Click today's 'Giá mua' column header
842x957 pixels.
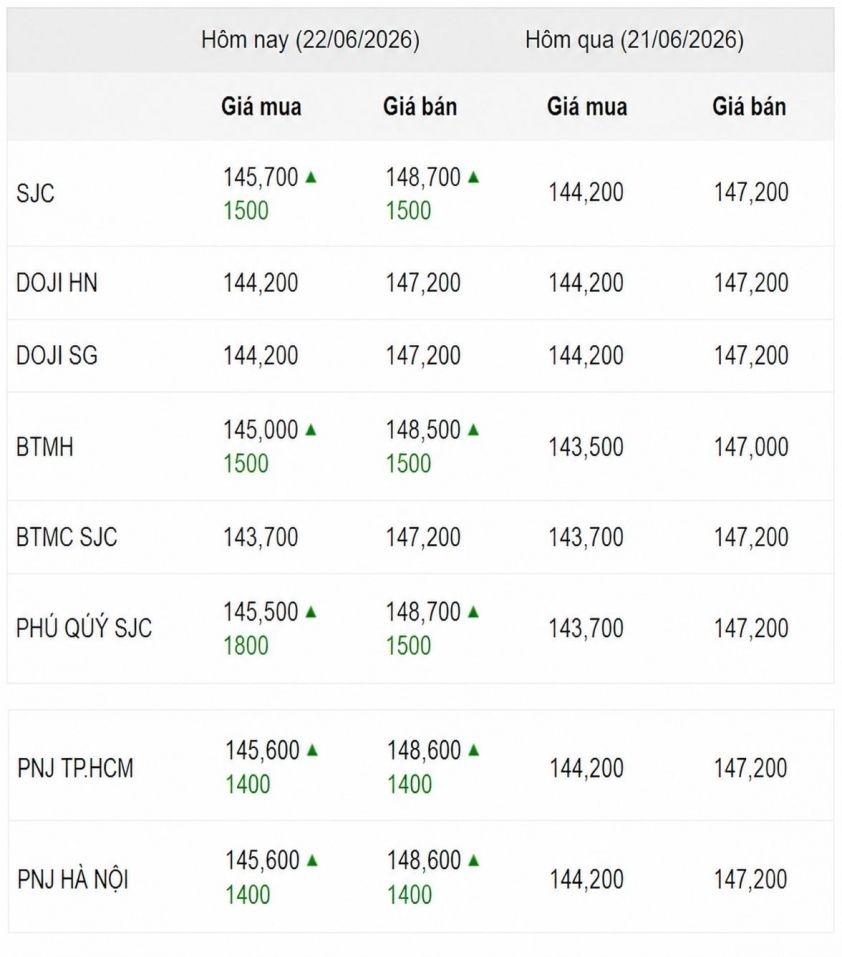tap(261, 107)
